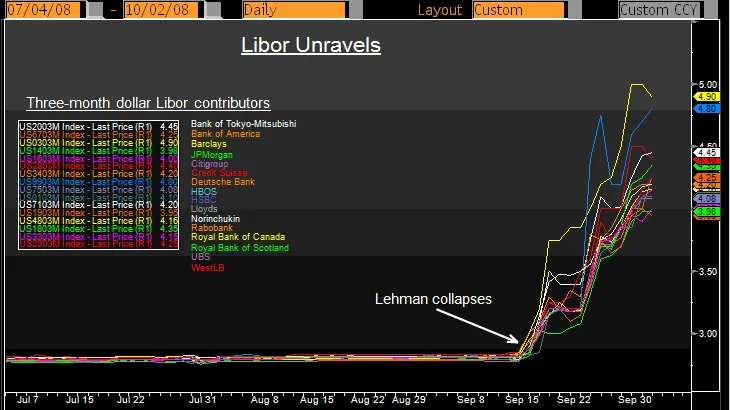
Task: Click the Credit Suisse label
Action: (x=219, y=173)
